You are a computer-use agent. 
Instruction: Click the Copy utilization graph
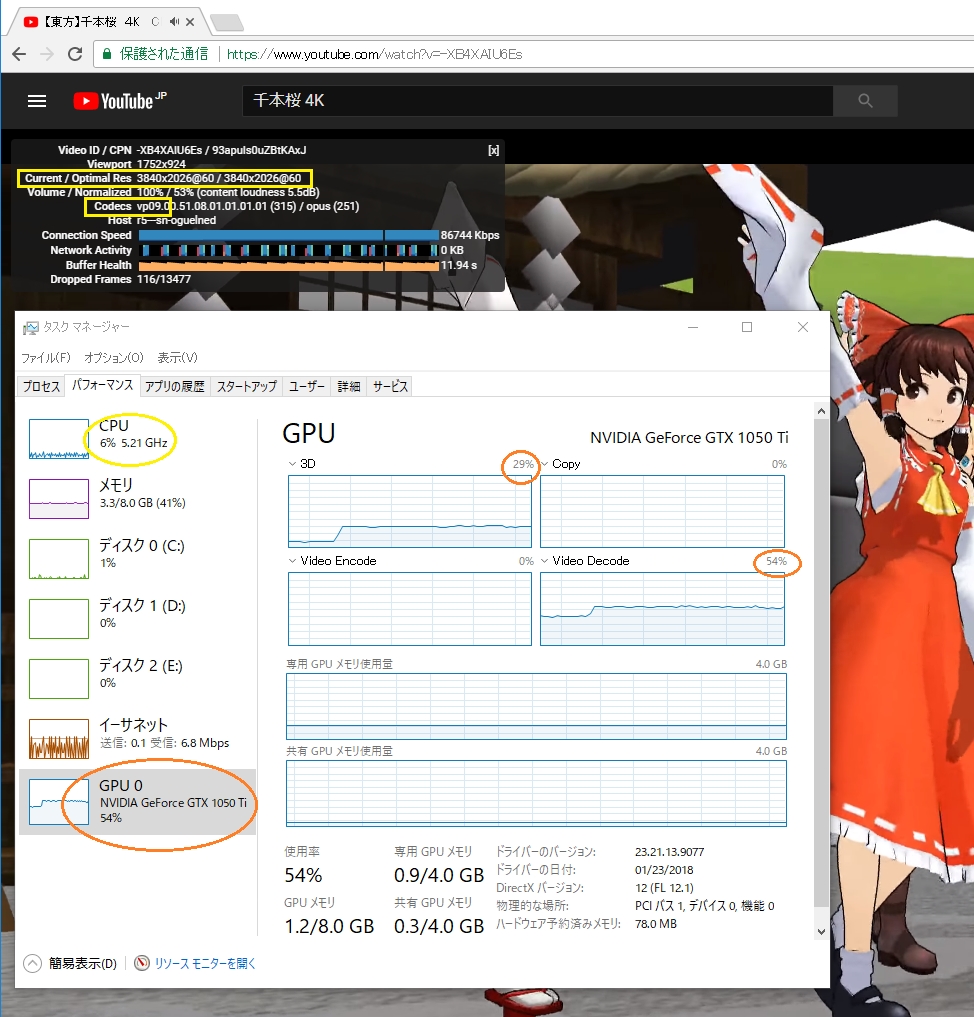[662, 511]
